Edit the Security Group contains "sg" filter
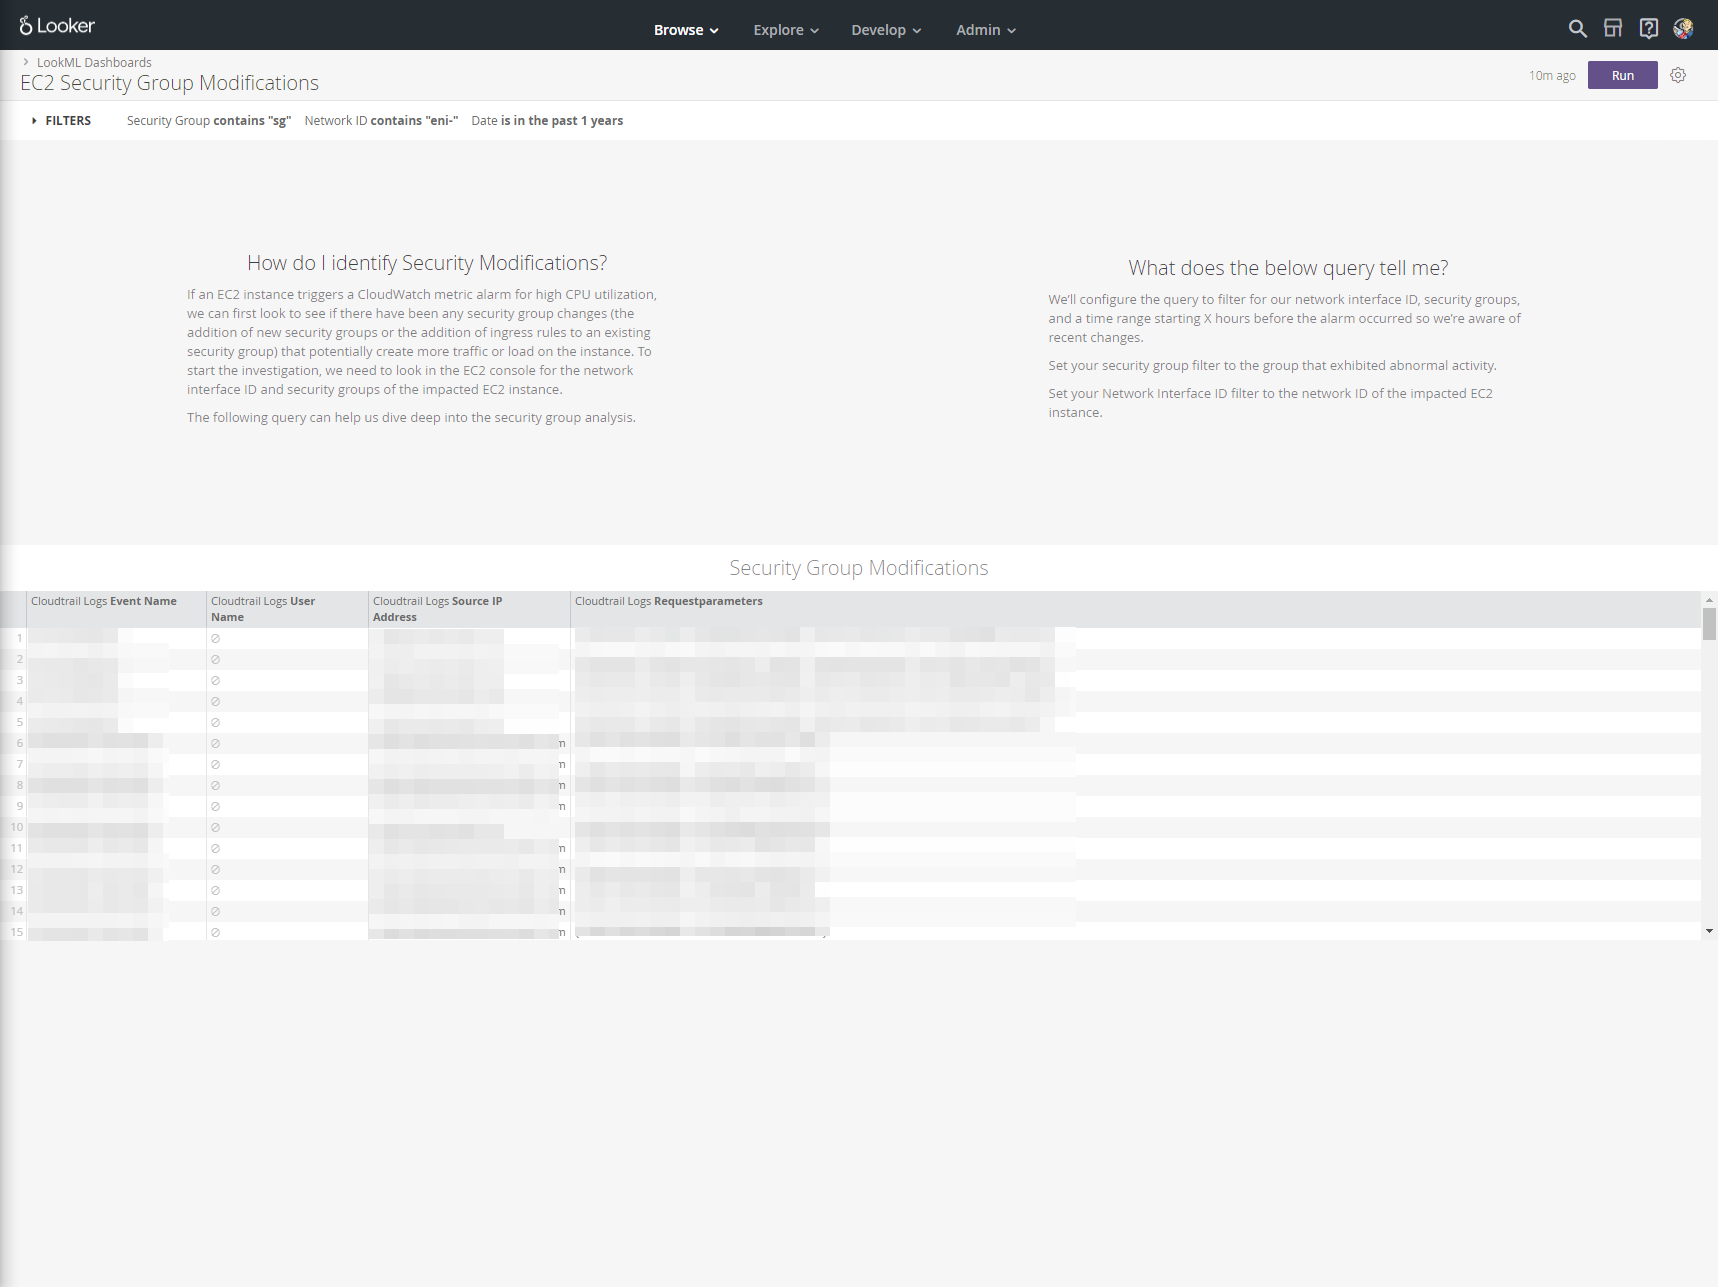Viewport: 1718px width, 1287px height. coord(208,120)
